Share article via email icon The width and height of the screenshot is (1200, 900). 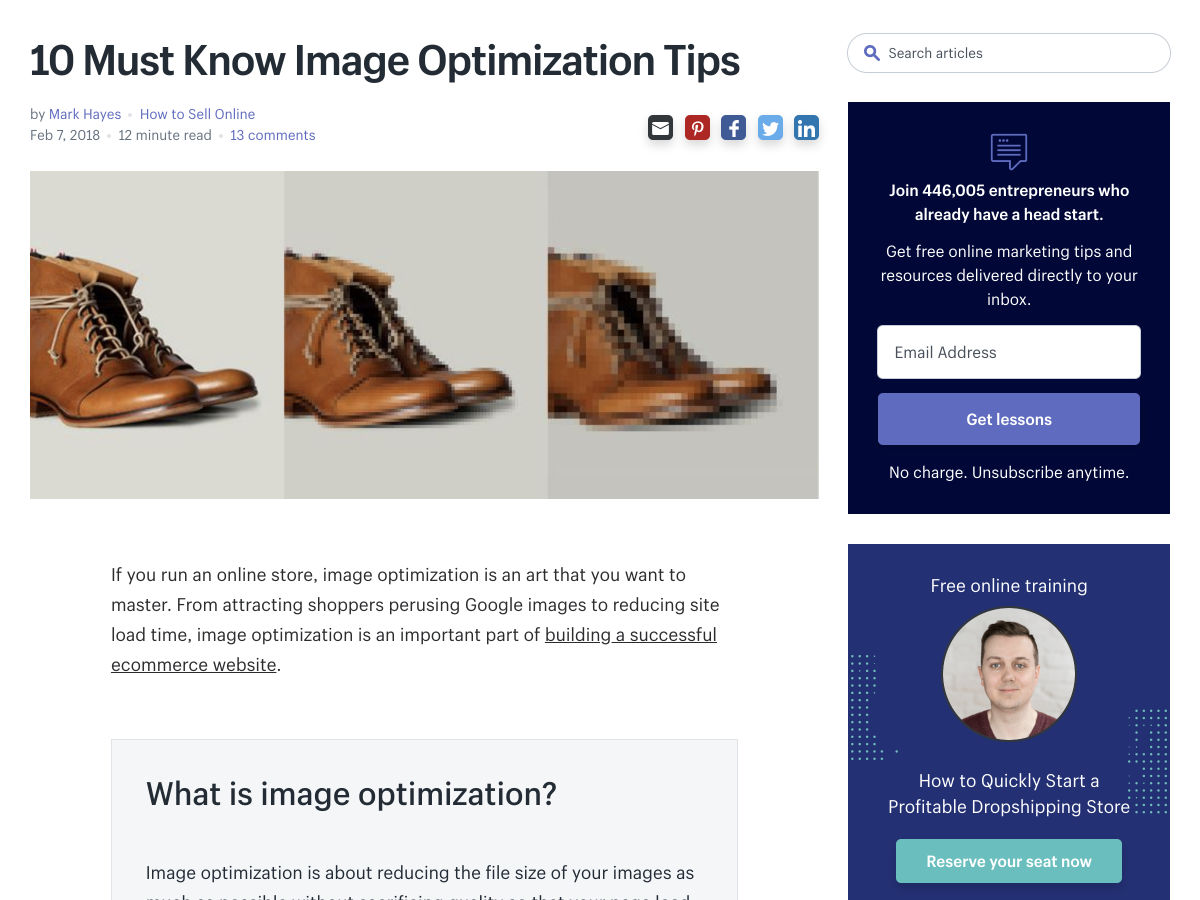tap(660, 128)
